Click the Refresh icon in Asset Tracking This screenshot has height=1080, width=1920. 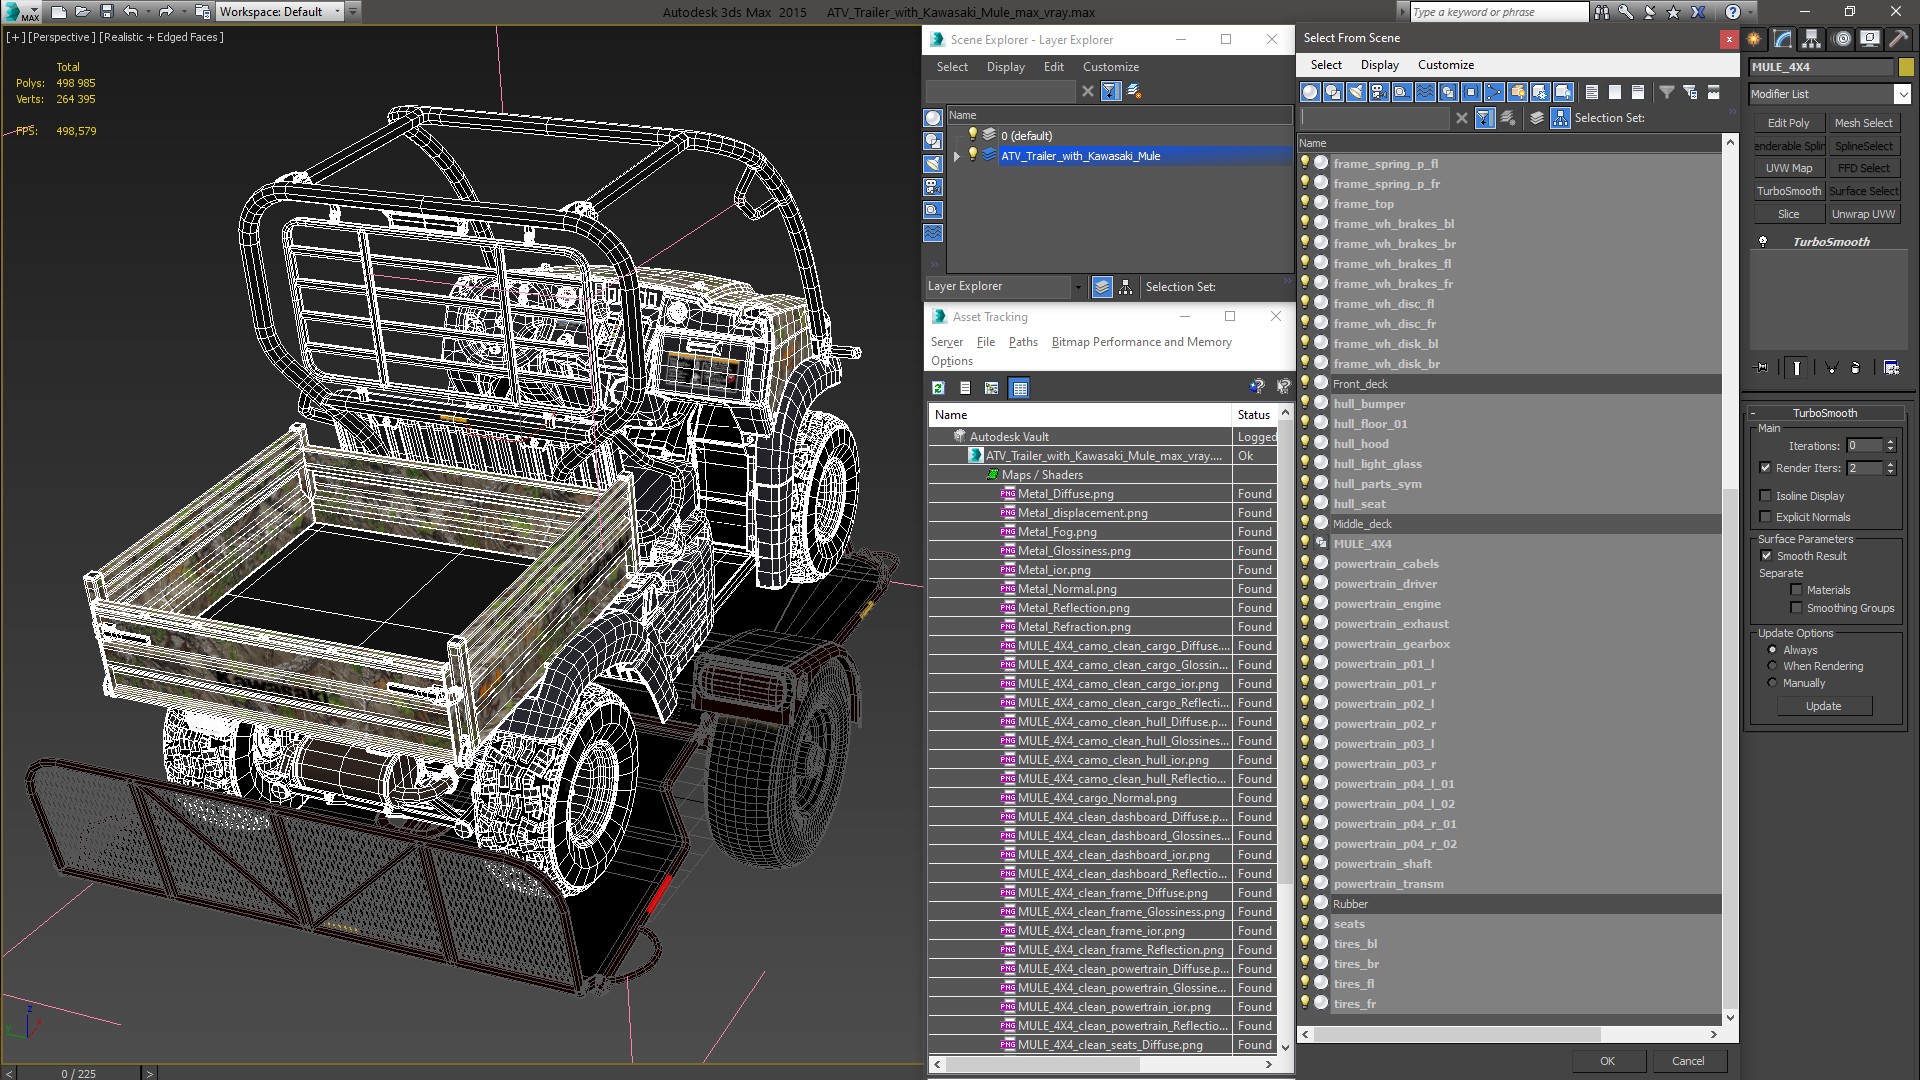[938, 388]
